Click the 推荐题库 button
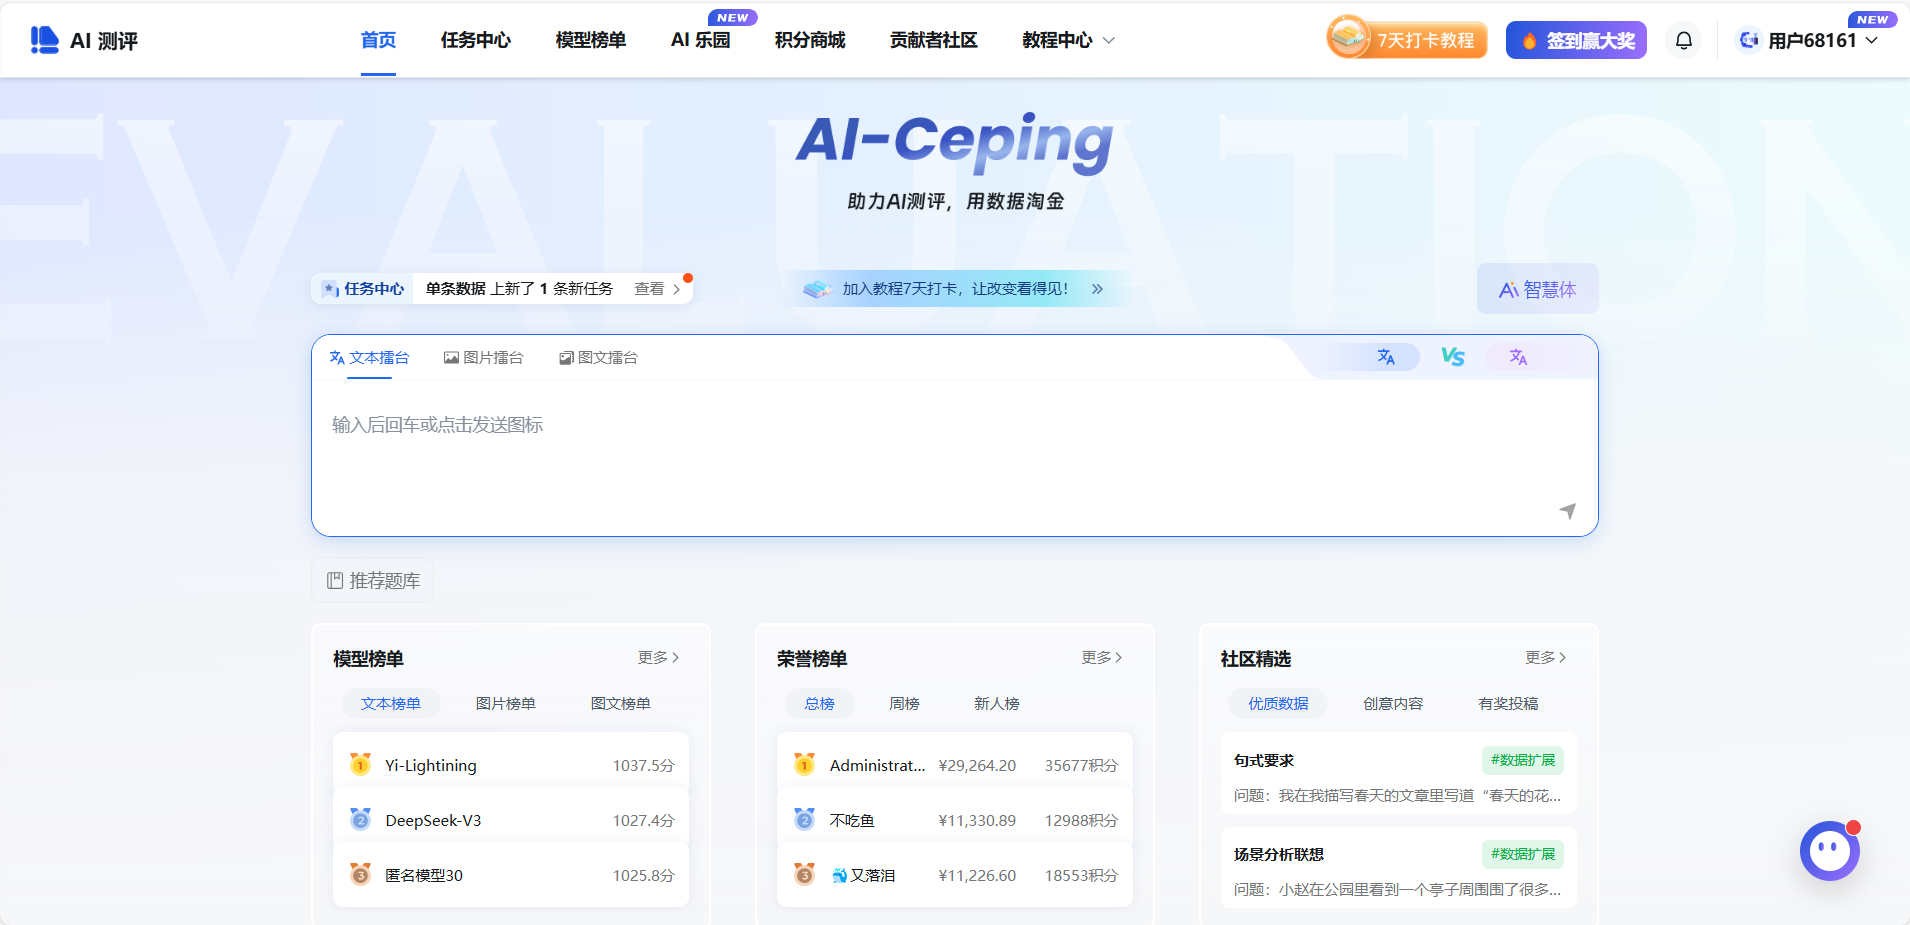Viewport: 1910px width, 925px height. (373, 580)
